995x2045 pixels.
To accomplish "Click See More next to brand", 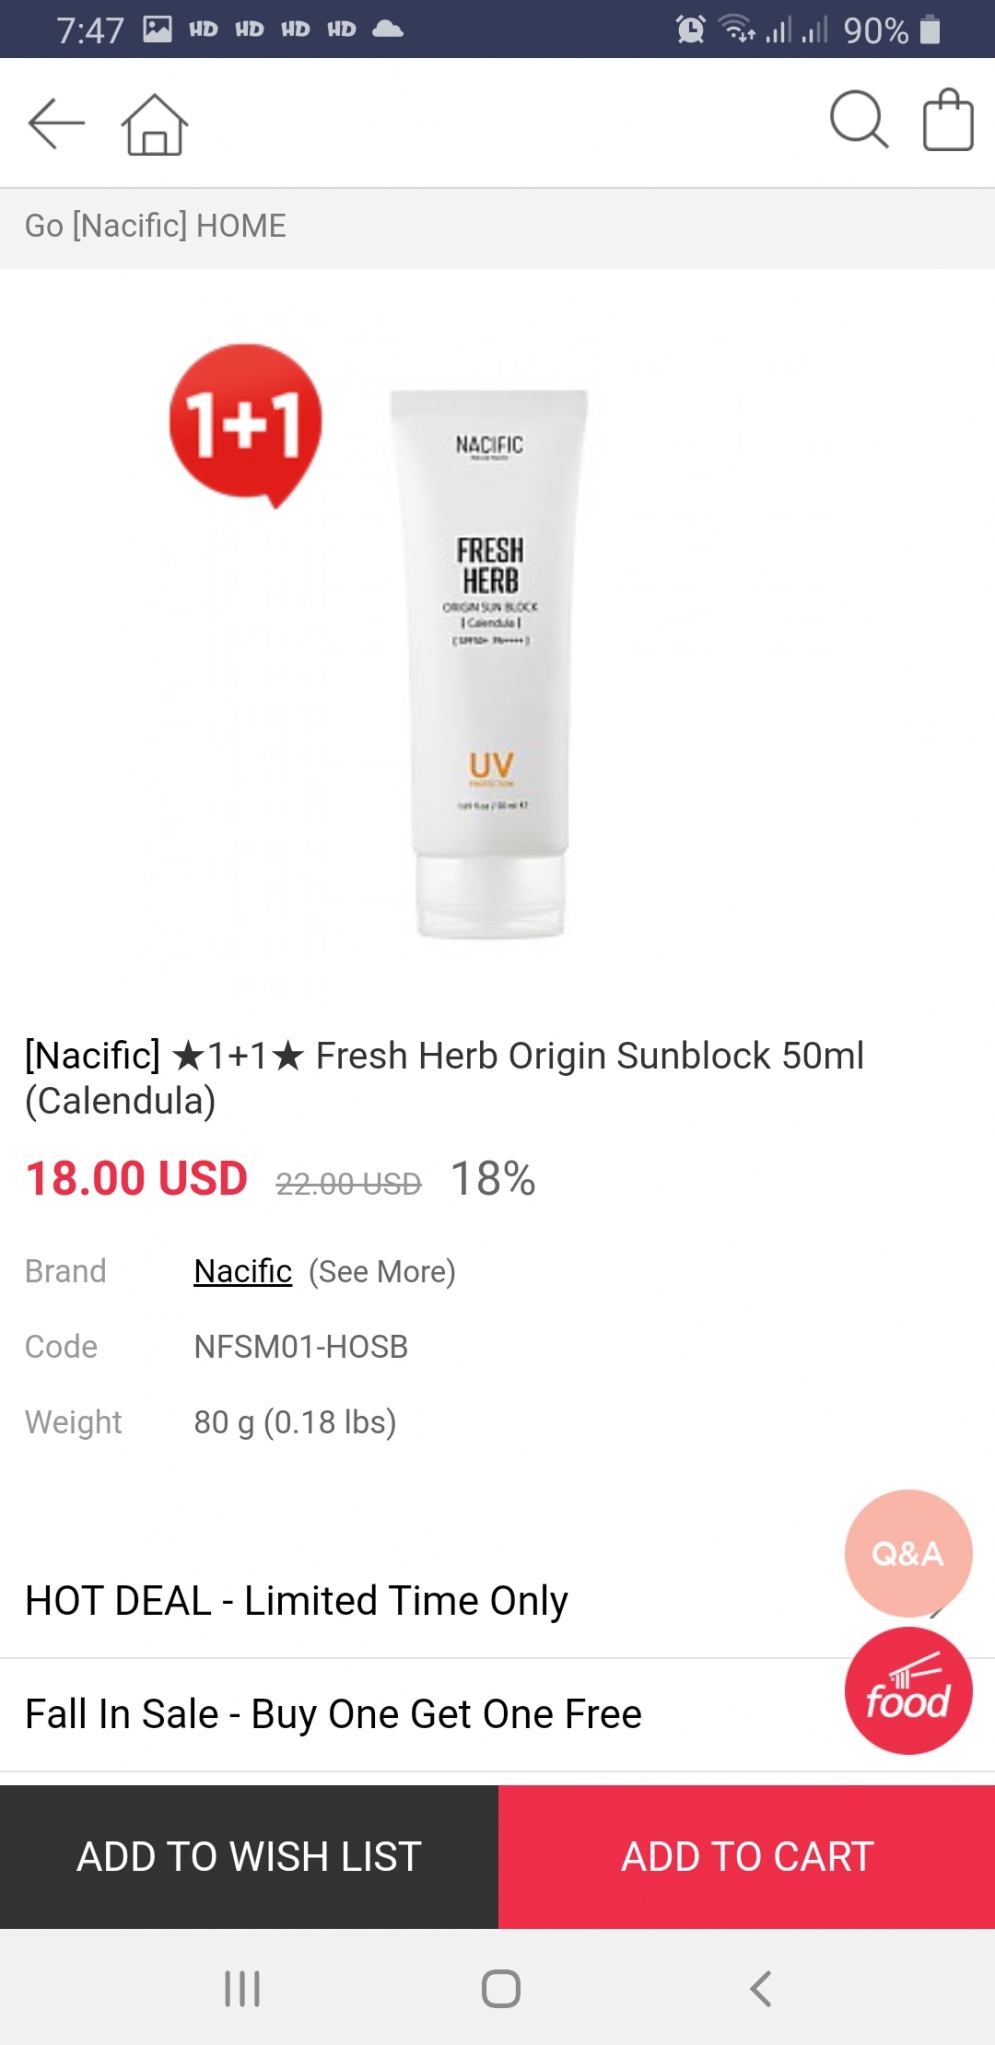I will coord(382,1272).
